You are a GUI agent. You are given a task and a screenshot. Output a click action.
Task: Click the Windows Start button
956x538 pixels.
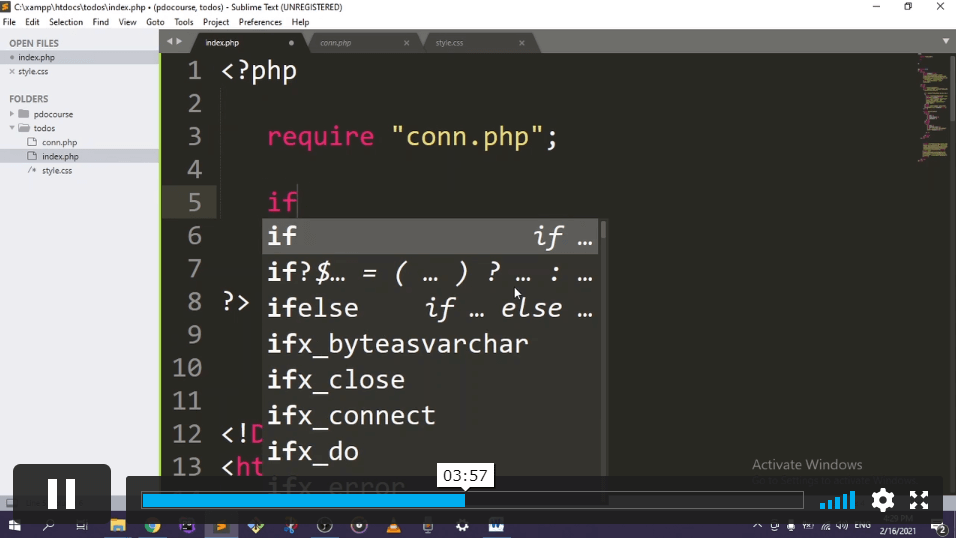[x=14, y=526]
